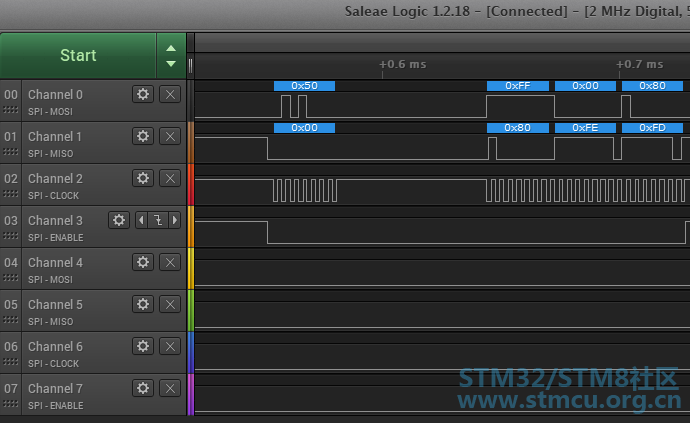
Task: Remove Channel 2 with its X button
Action: (170, 178)
